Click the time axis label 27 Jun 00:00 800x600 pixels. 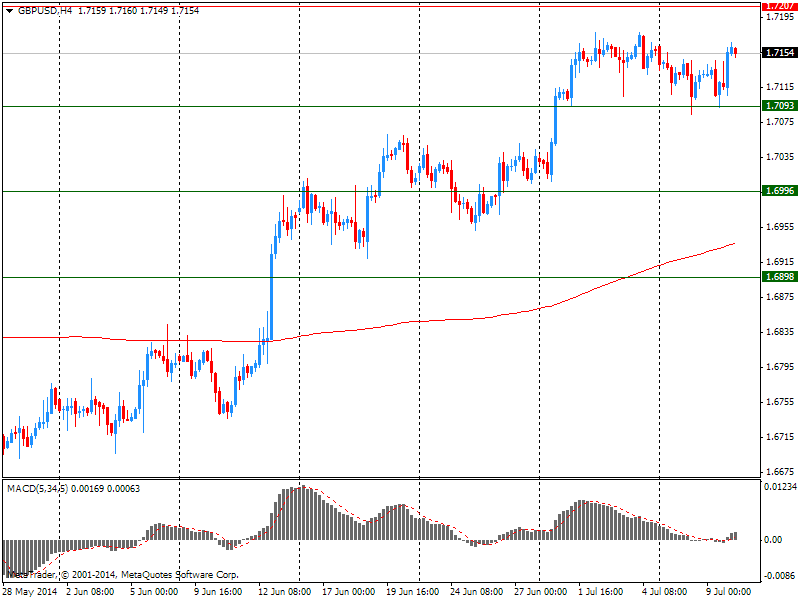coord(540,592)
